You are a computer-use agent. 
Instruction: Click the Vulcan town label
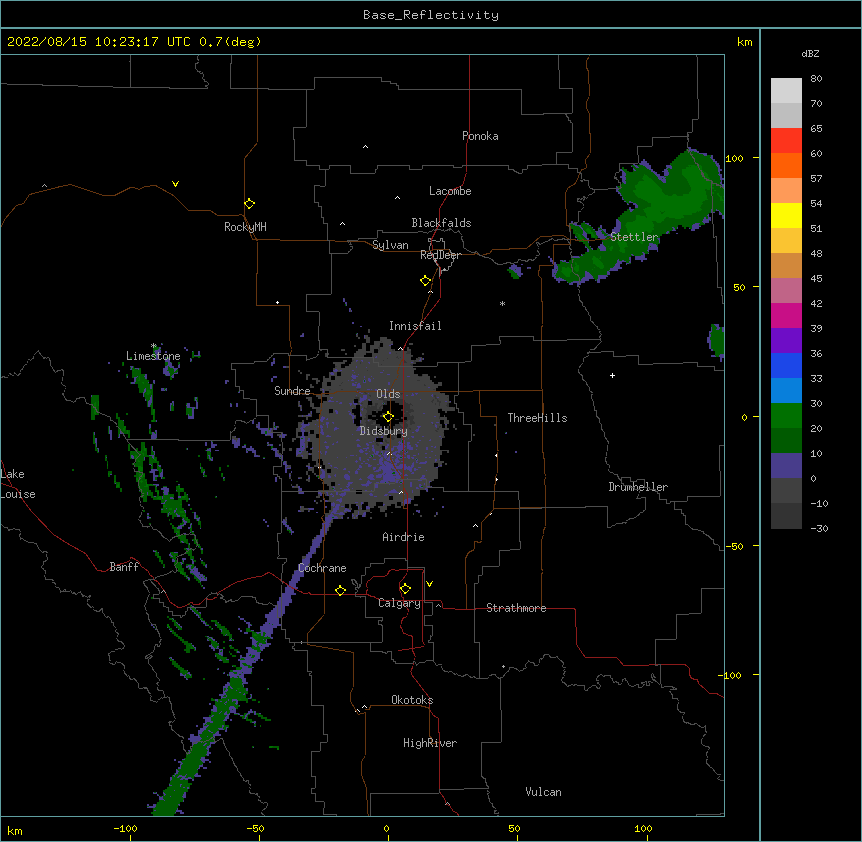pos(543,792)
